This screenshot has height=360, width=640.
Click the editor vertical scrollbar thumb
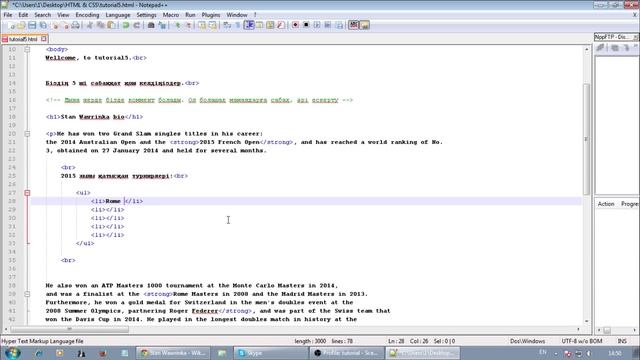[x=587, y=139]
